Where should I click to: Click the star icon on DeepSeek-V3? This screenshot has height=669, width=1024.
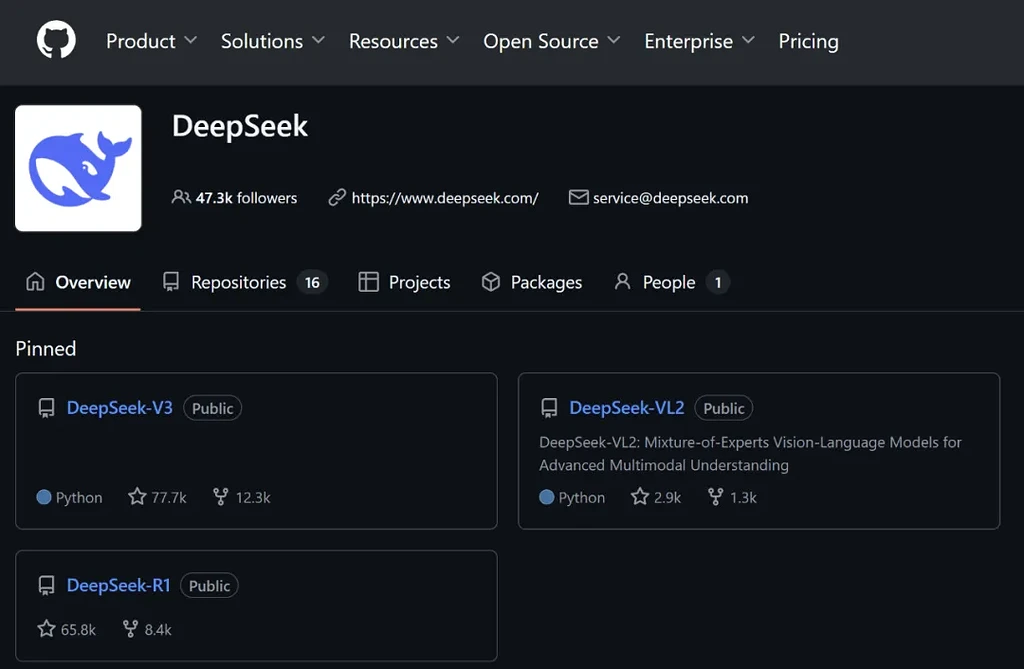[x=138, y=496]
